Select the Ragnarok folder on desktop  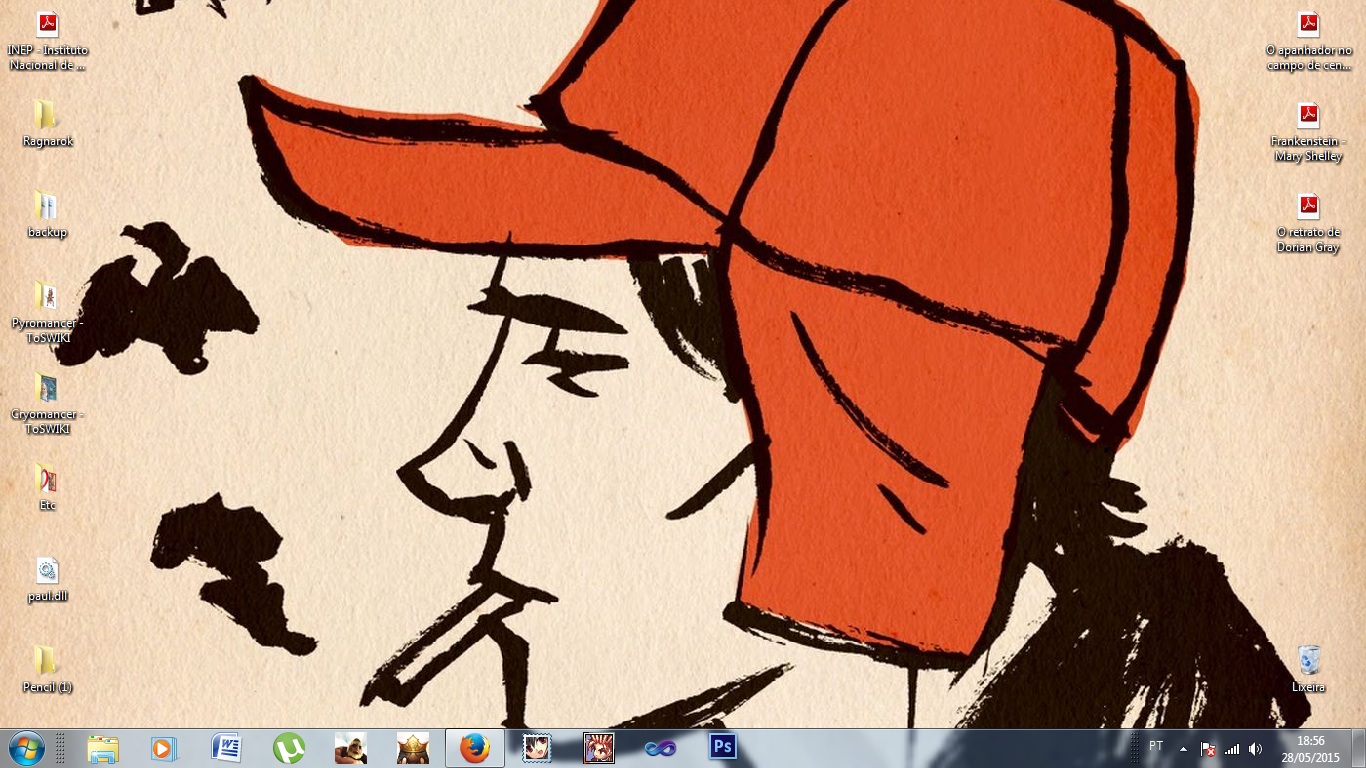pos(47,123)
